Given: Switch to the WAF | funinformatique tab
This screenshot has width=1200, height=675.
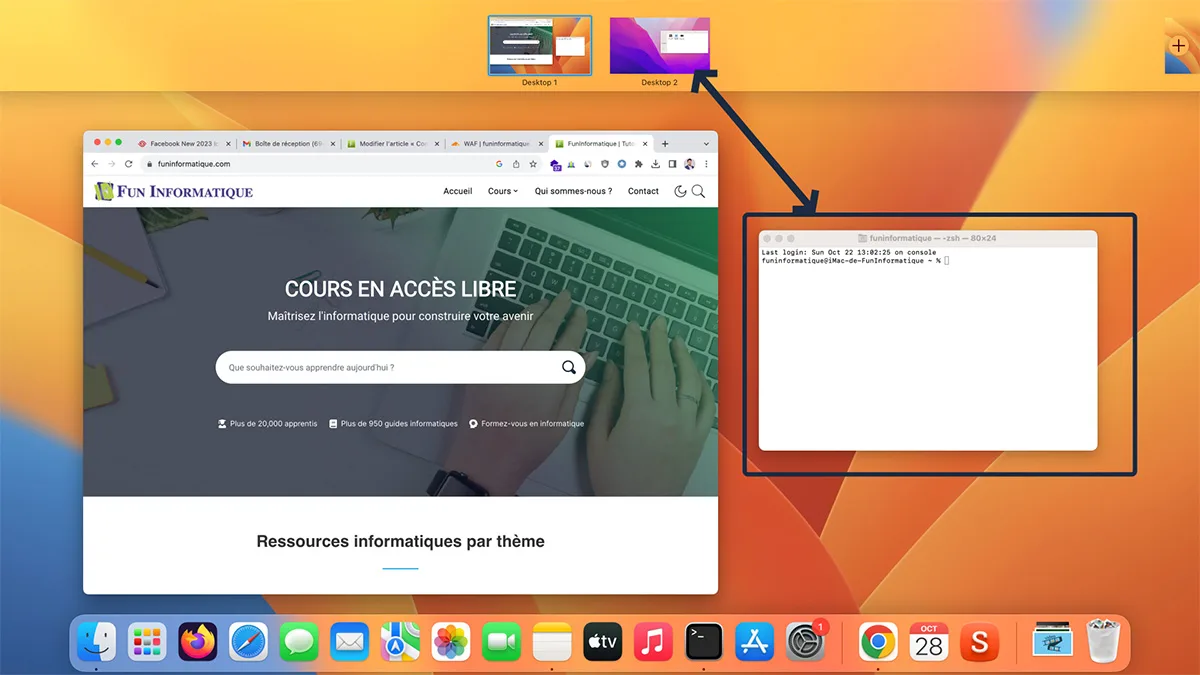Looking at the screenshot, I should [496, 144].
